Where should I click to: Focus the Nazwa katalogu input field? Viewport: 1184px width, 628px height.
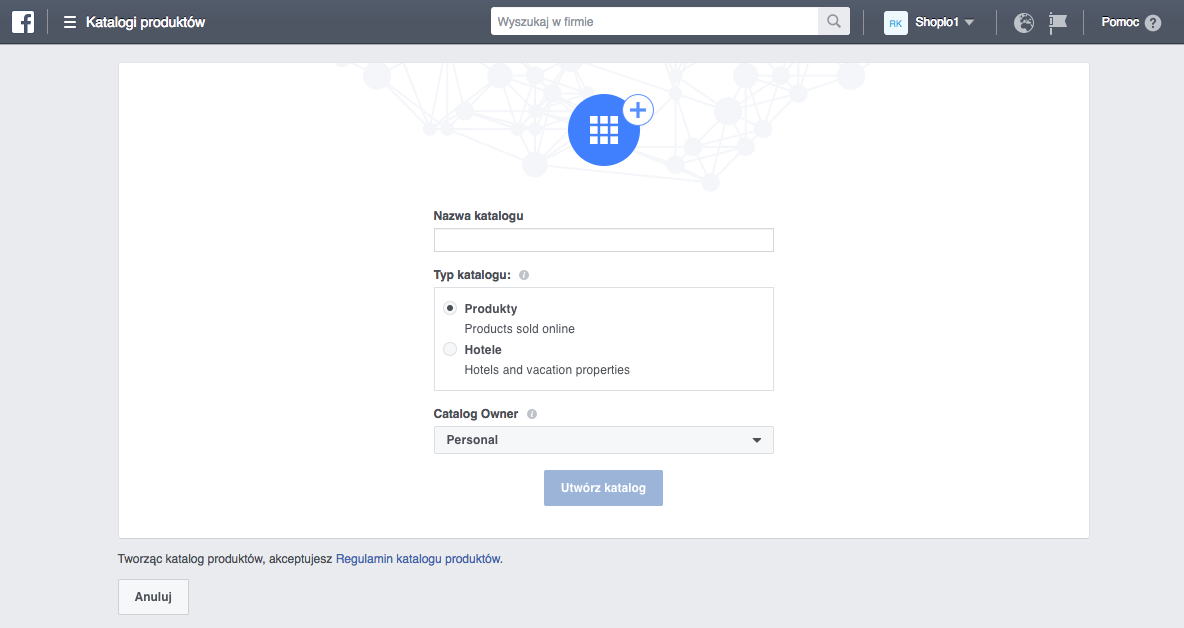(x=603, y=240)
